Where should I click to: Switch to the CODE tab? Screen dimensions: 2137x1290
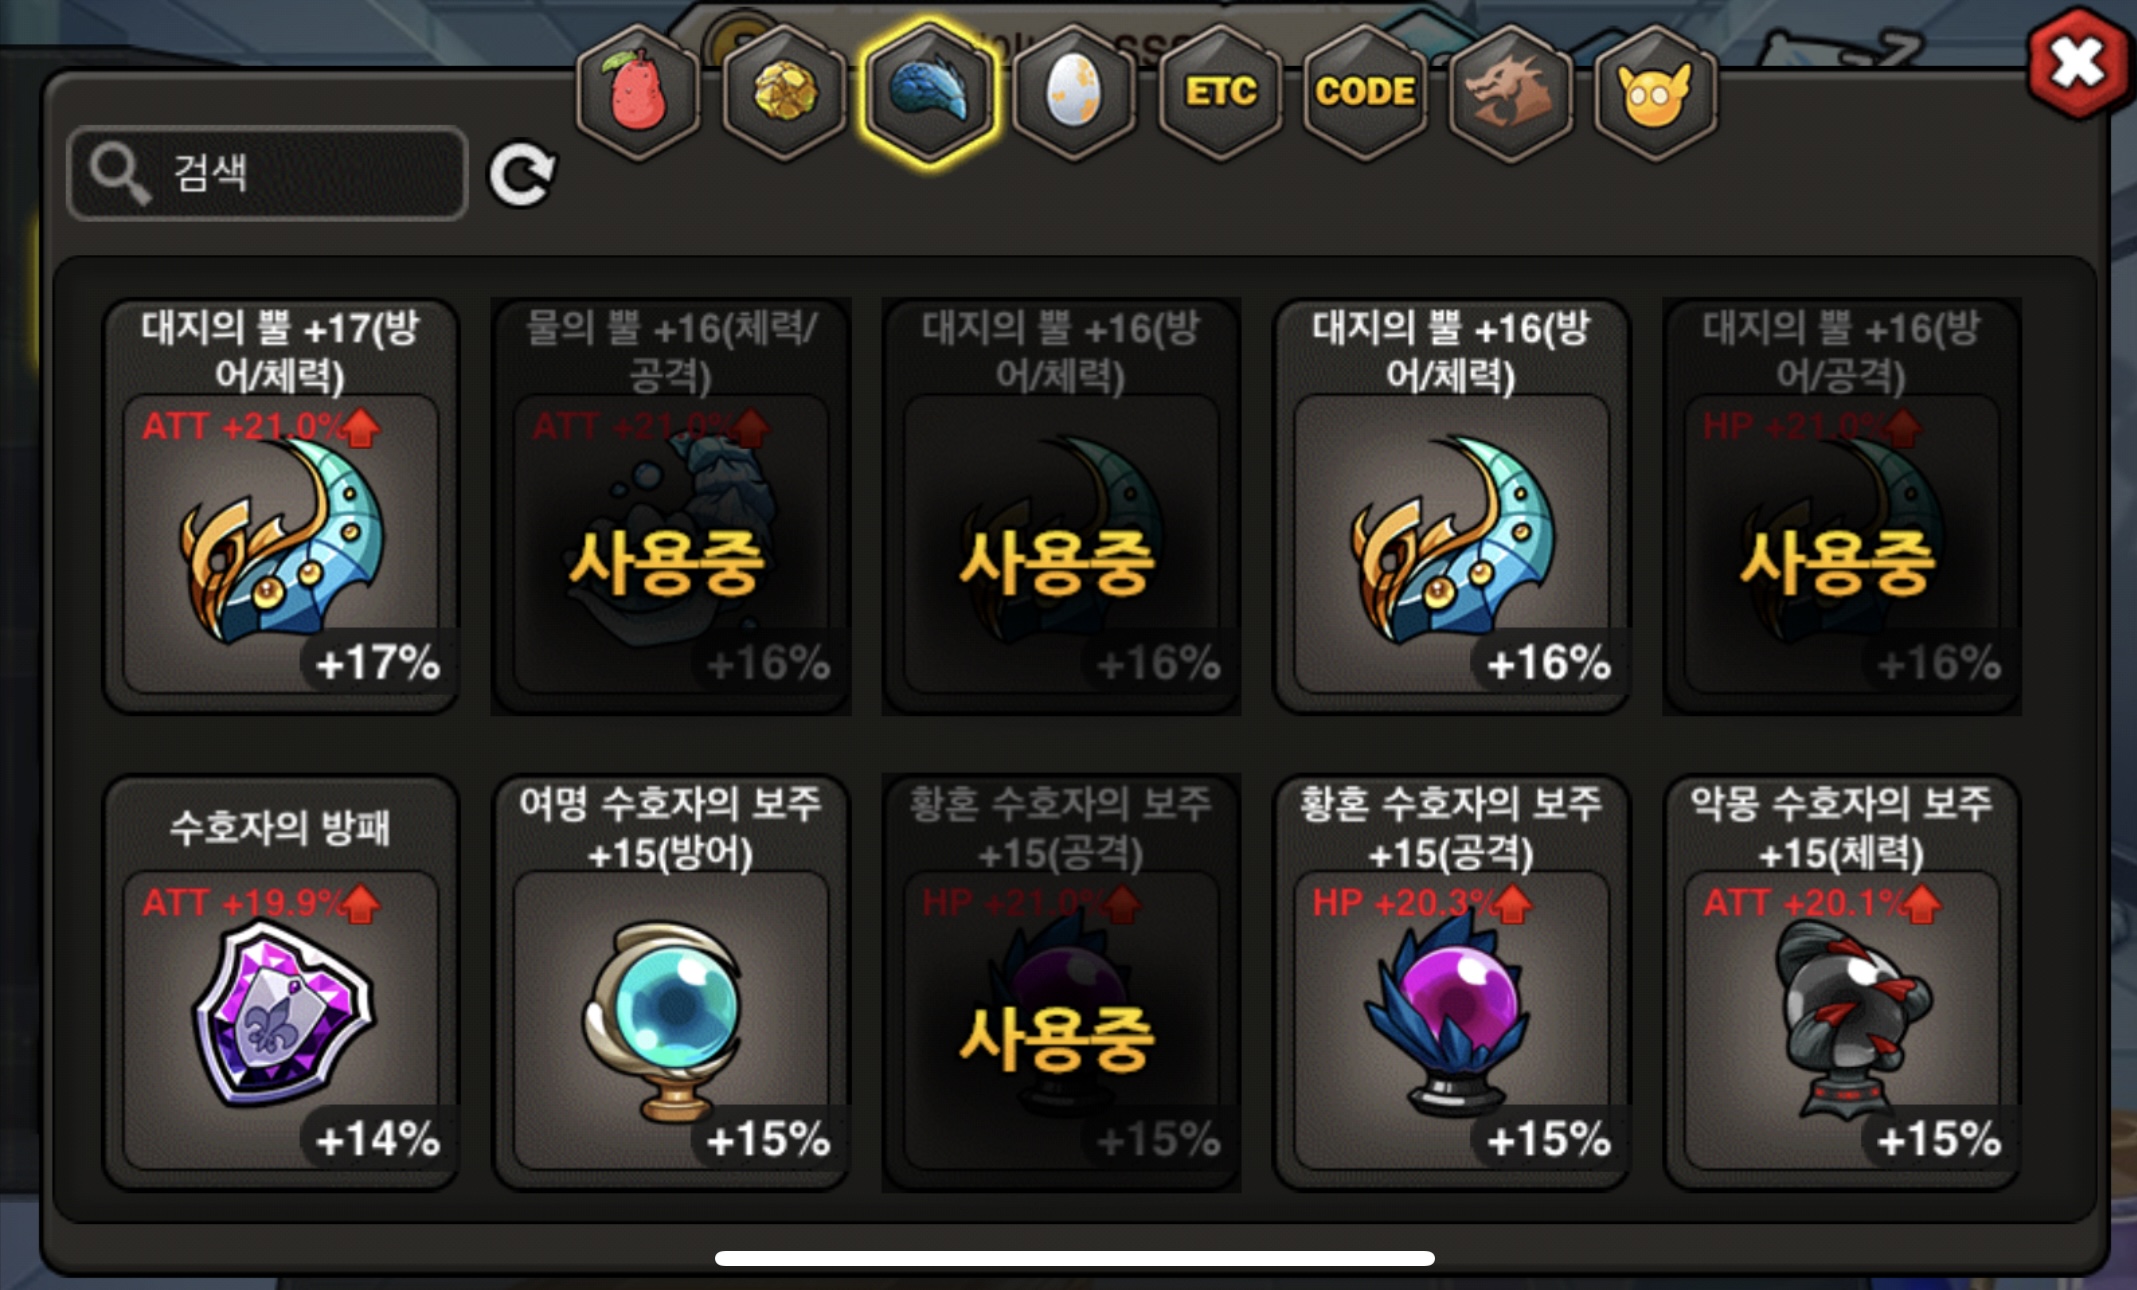1365,93
